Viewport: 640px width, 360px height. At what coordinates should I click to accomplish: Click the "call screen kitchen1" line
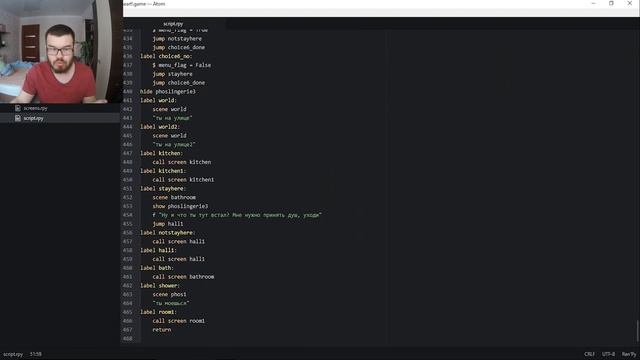point(183,180)
